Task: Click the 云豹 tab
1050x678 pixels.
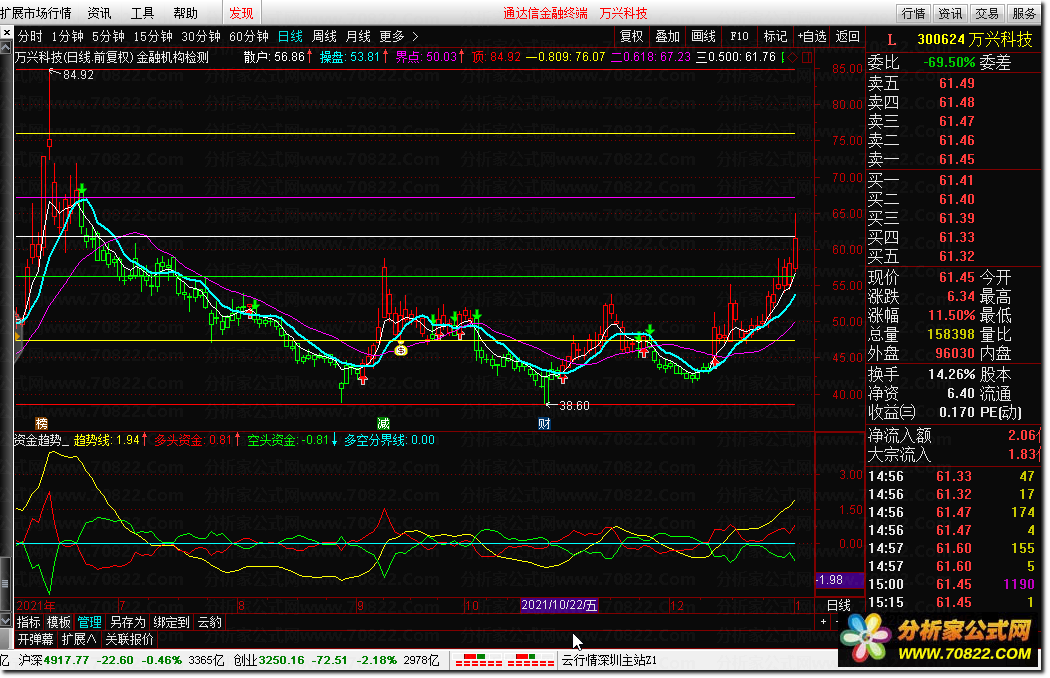Action: [x=210, y=622]
